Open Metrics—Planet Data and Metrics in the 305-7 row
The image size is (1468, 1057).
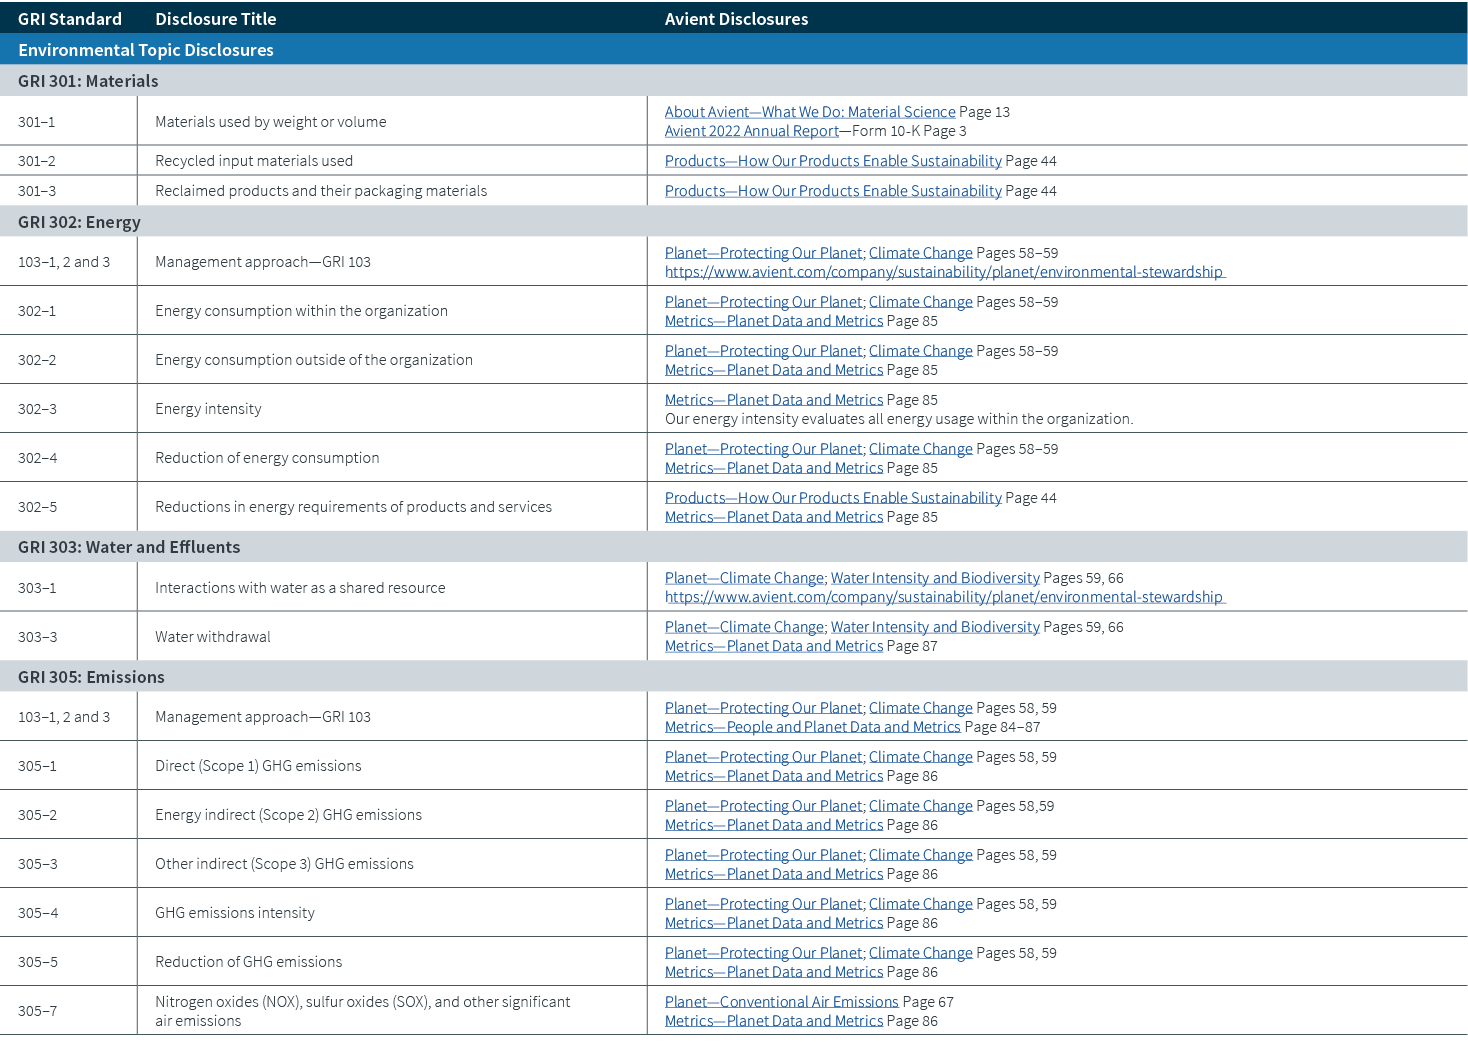pyautogui.click(x=773, y=1020)
